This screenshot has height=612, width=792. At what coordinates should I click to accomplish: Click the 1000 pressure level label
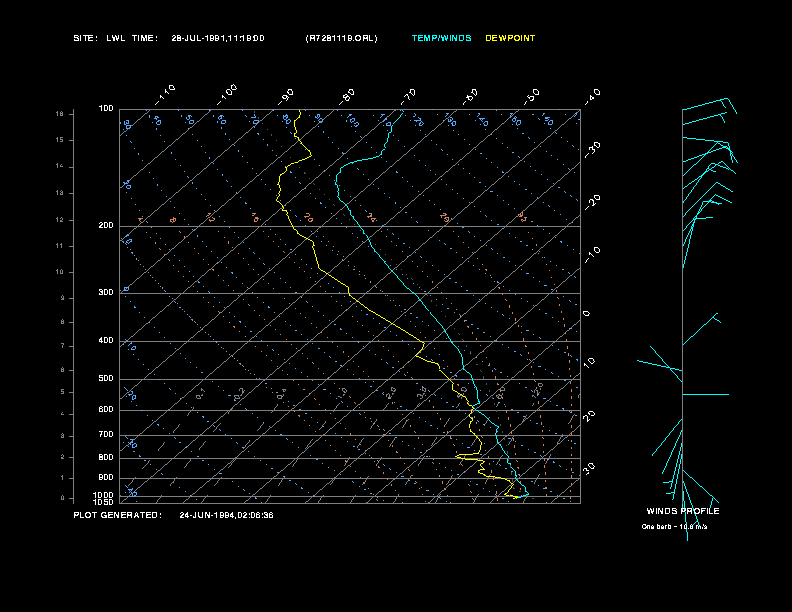[x=104, y=495]
